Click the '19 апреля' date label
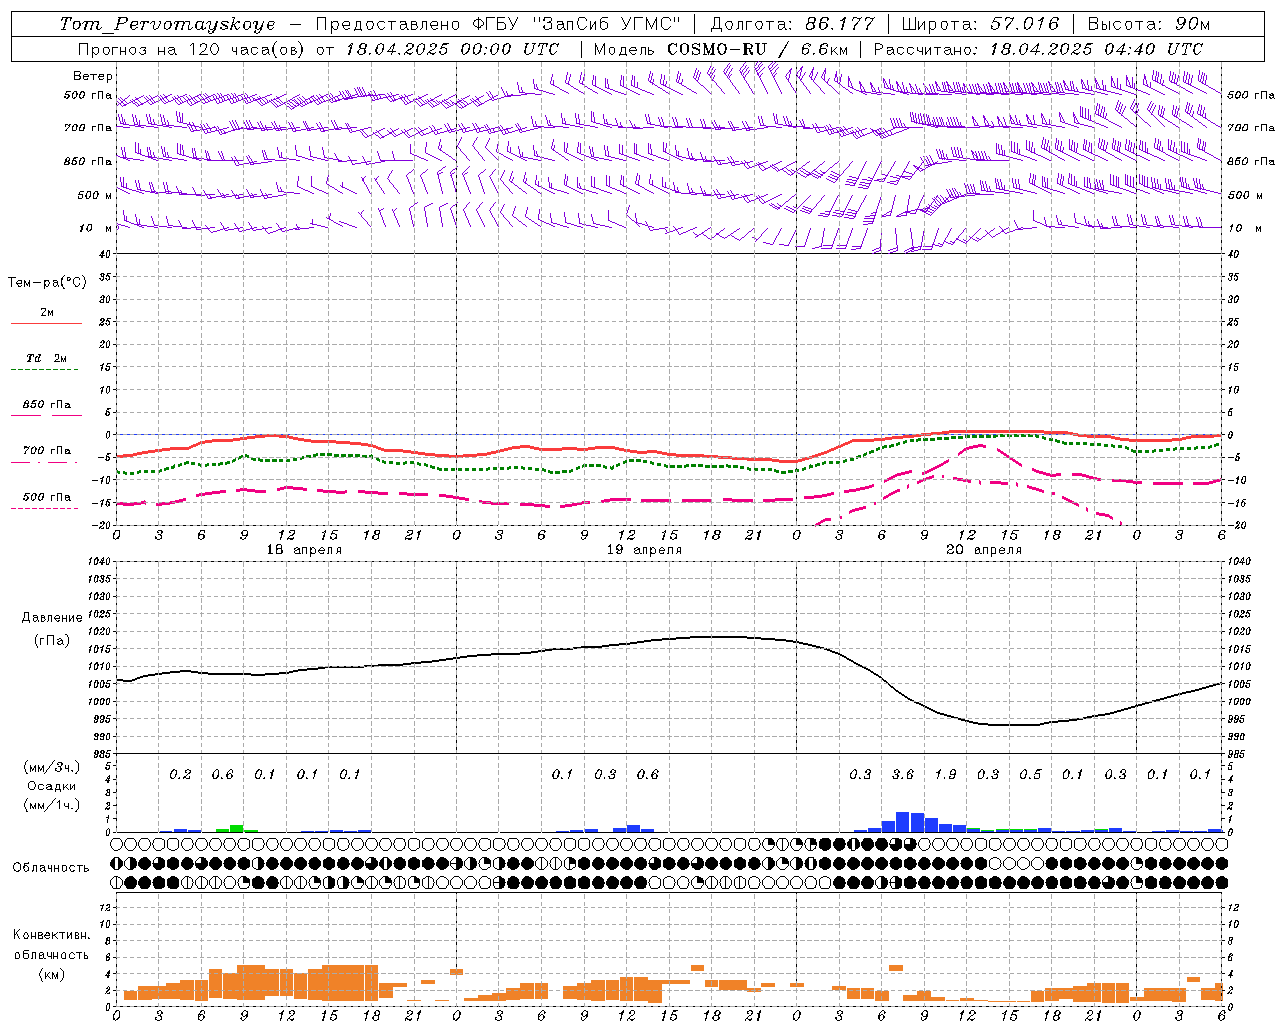This screenshot has height=1024, width=1280. click(644, 550)
